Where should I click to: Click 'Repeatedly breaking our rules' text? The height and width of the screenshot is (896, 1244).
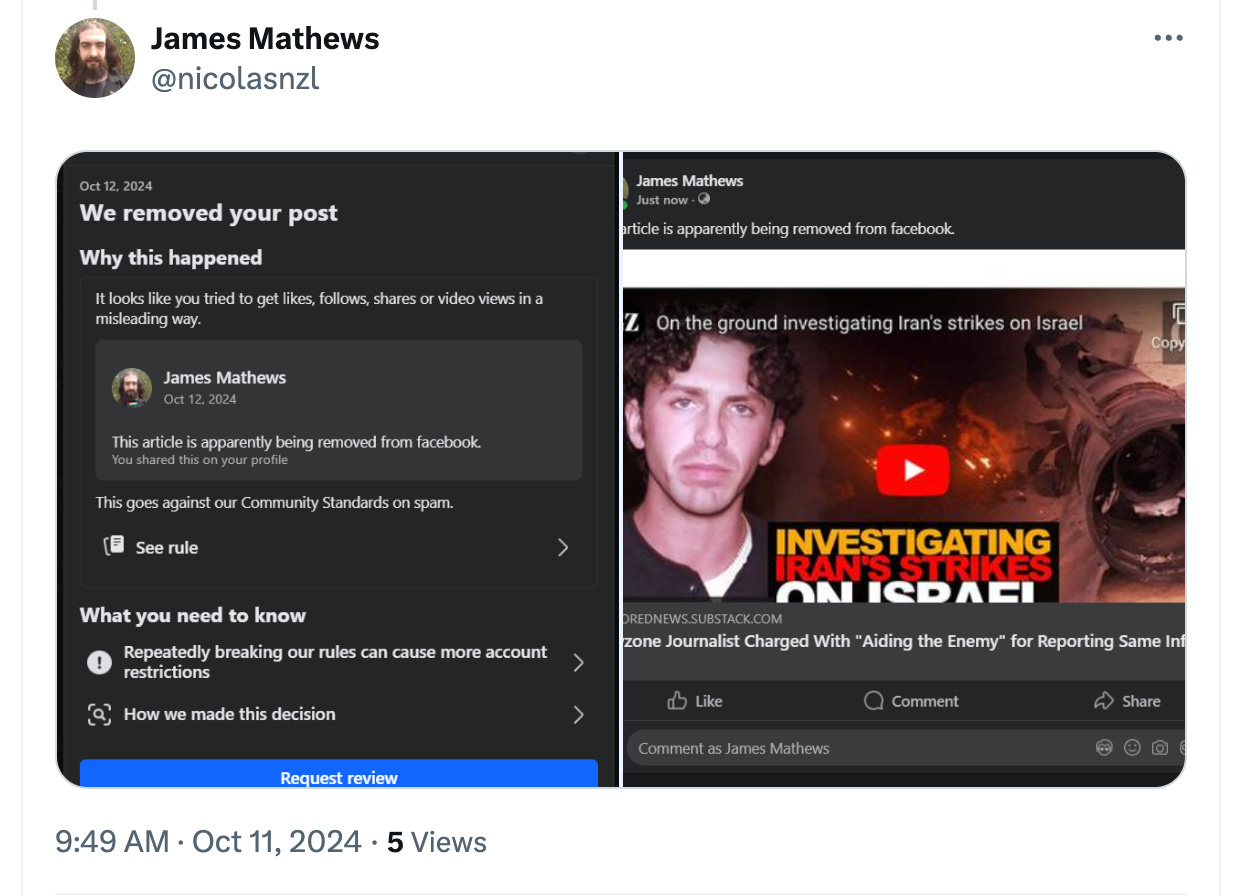pyautogui.click(x=335, y=662)
